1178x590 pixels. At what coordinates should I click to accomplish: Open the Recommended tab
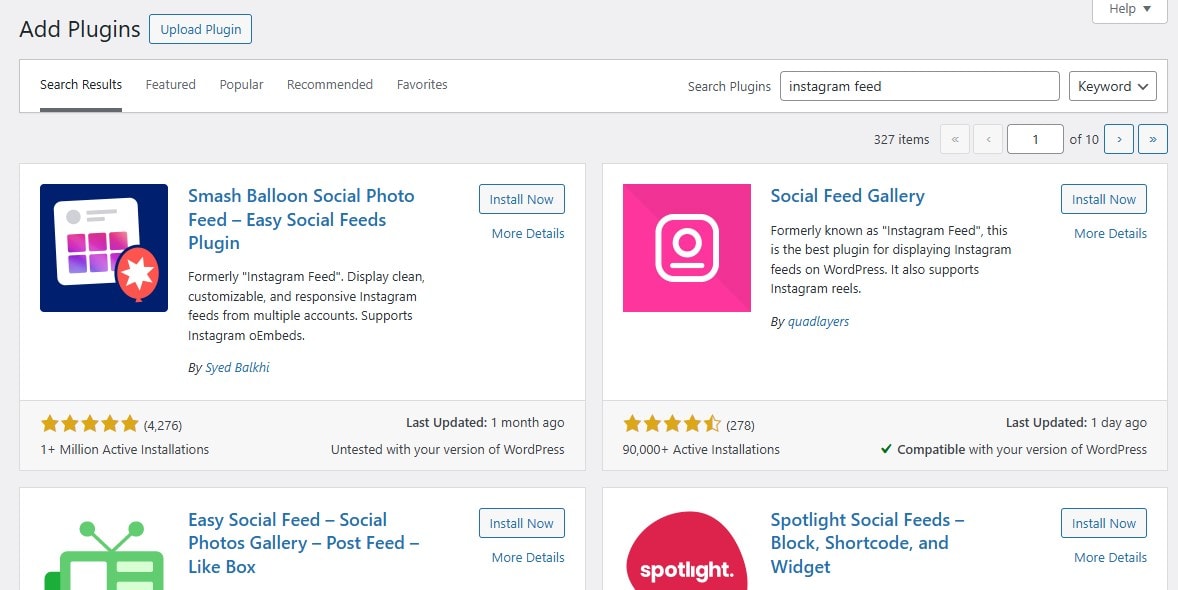330,85
